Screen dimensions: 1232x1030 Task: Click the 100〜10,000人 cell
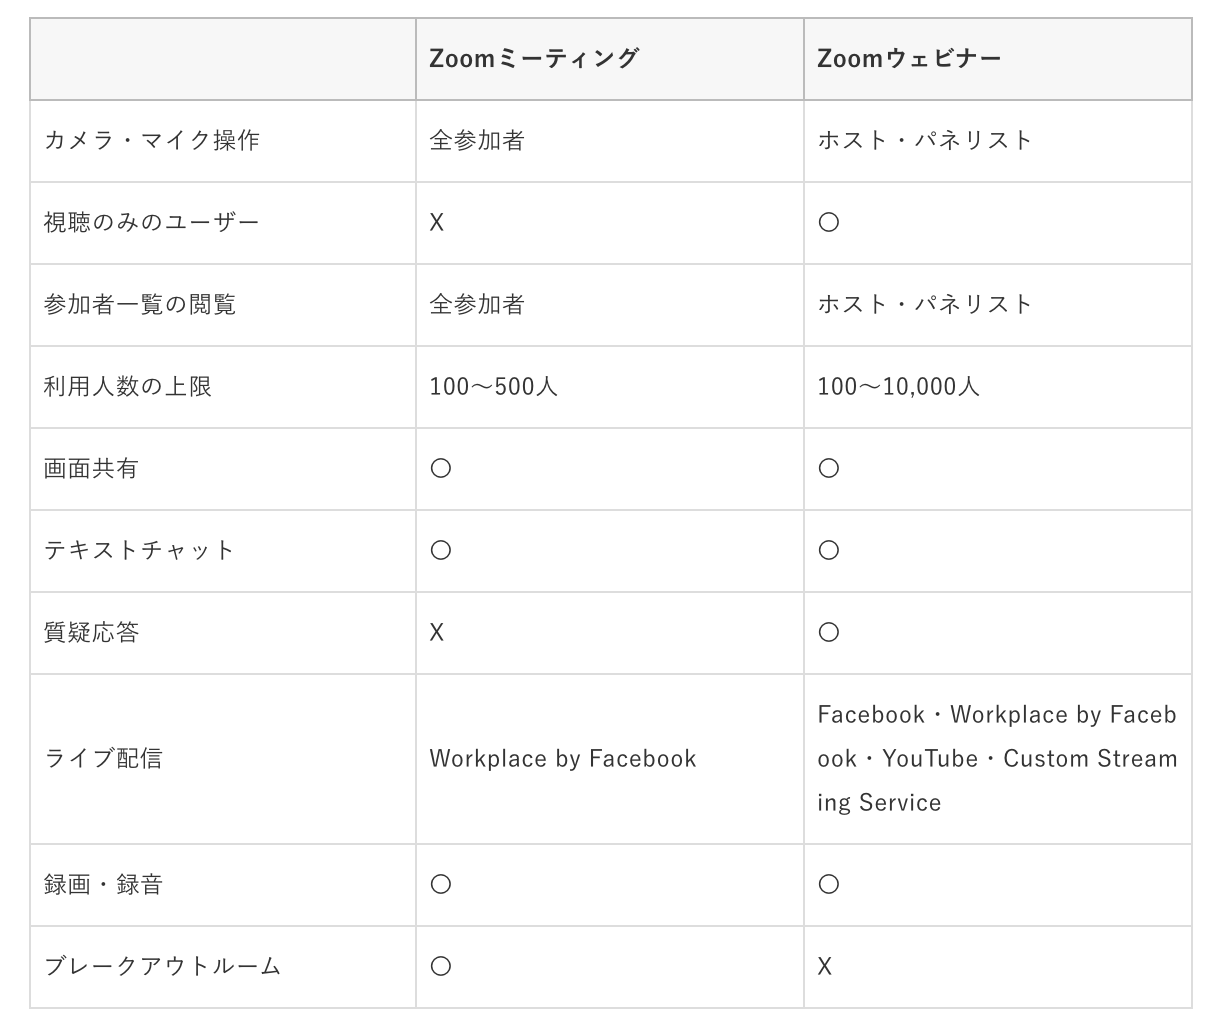click(898, 387)
